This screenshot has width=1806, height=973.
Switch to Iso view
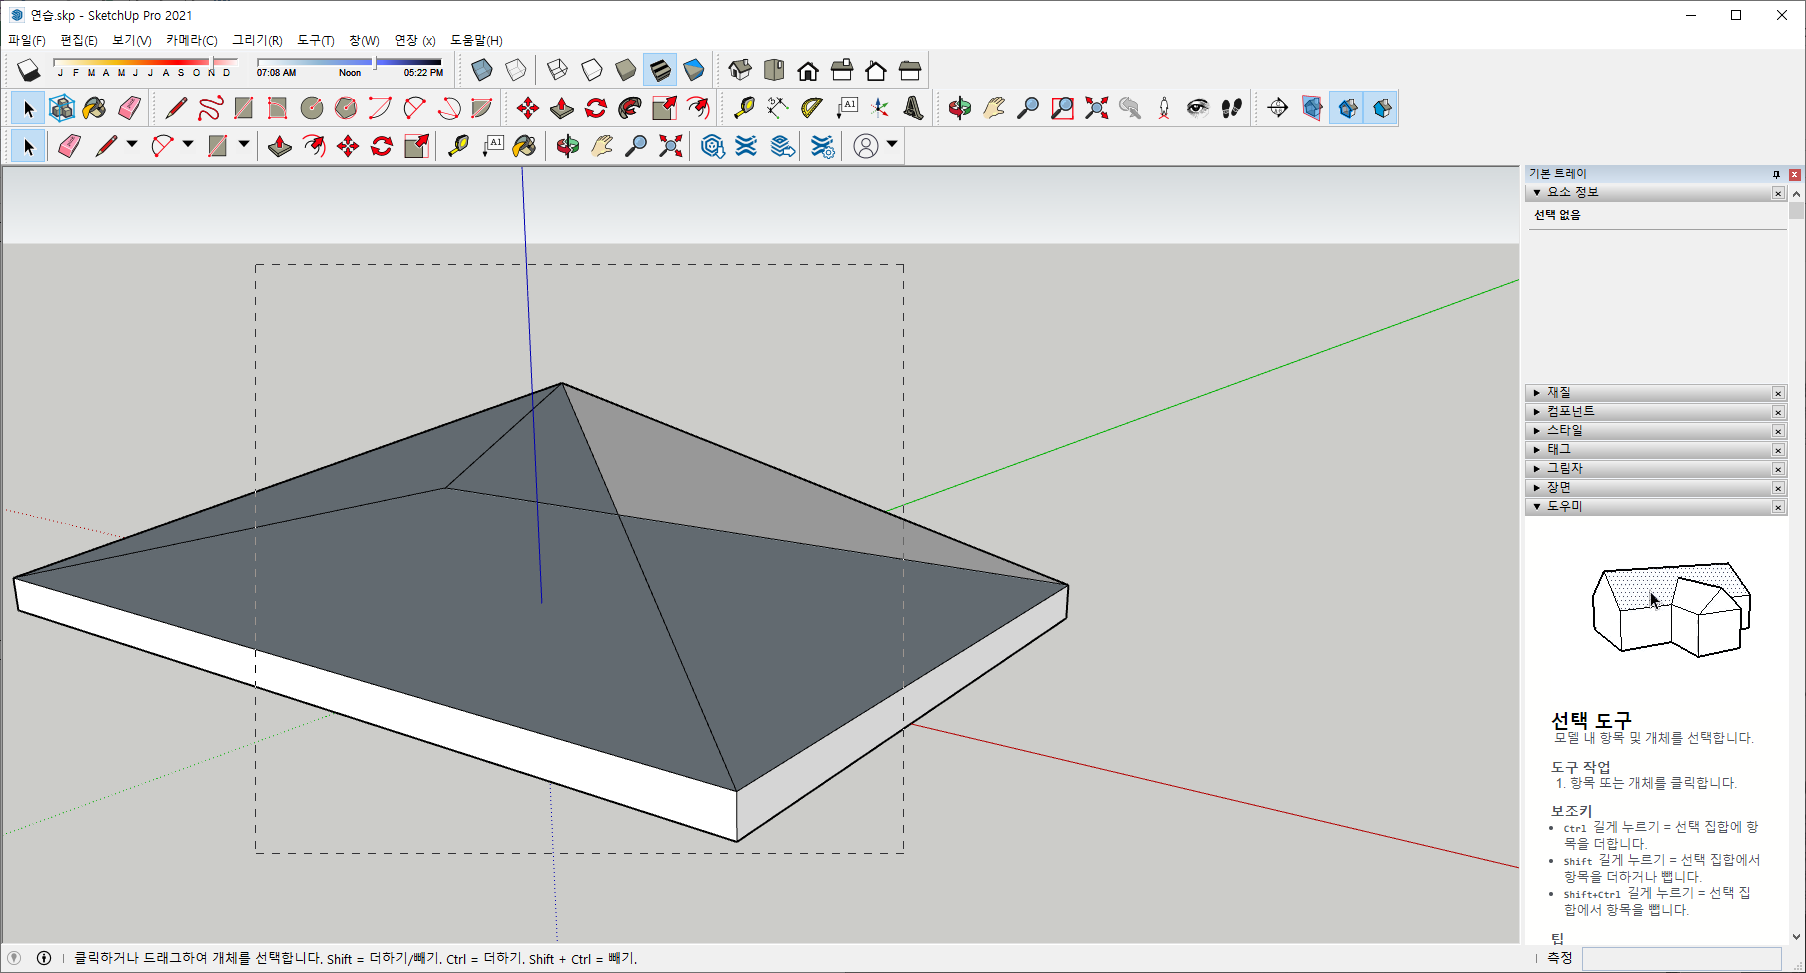[740, 70]
